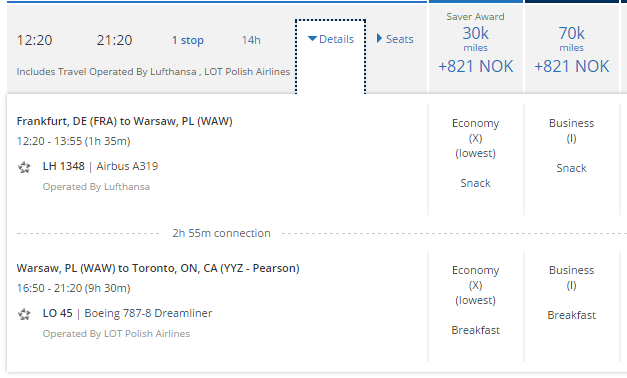
Task: Click the Warsaw to Toronto segment title
Action: click(158, 268)
